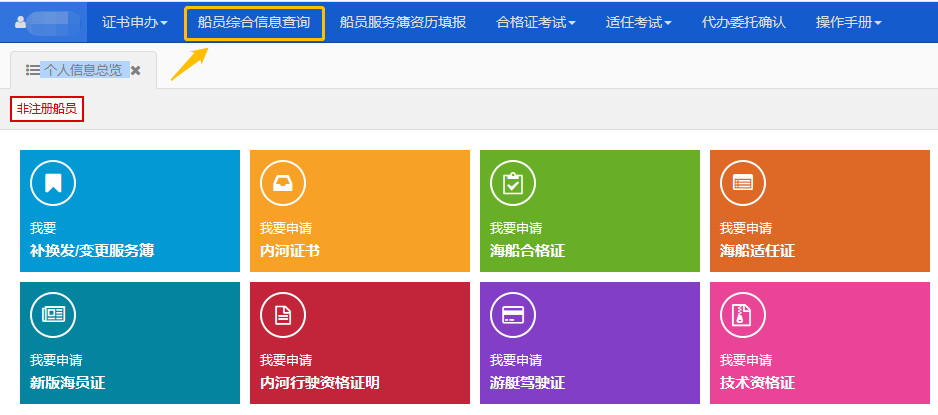This screenshot has height=415, width=938.
Task: Open the 合格证考试 dropdown menu
Action: (x=535, y=22)
